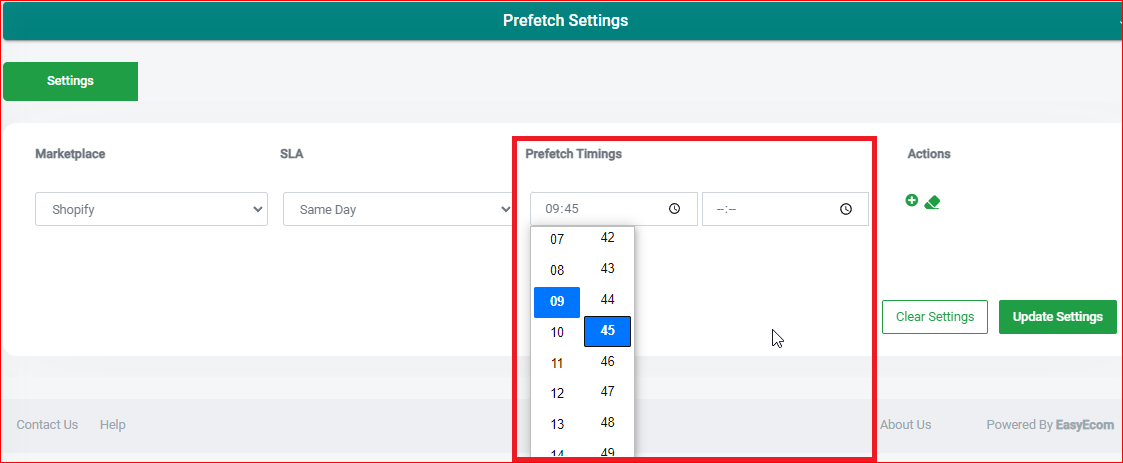Choose minute 44 in time picker

(607, 300)
